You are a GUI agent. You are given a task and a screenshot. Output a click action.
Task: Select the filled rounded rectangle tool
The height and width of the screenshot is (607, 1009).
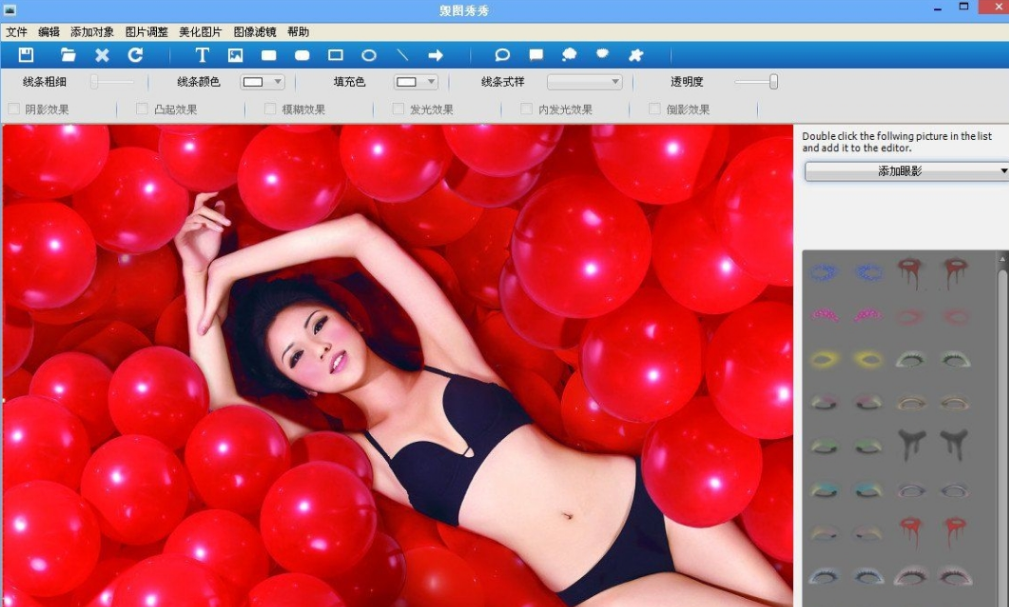[302, 55]
